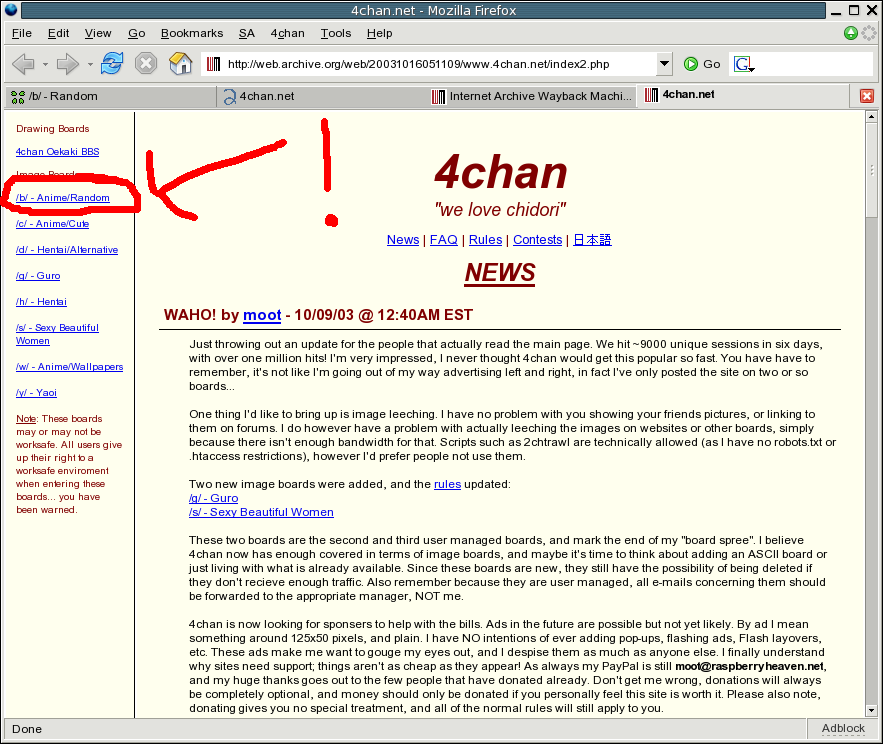
Task: Open the Bookmarks menu
Action: tap(192, 33)
